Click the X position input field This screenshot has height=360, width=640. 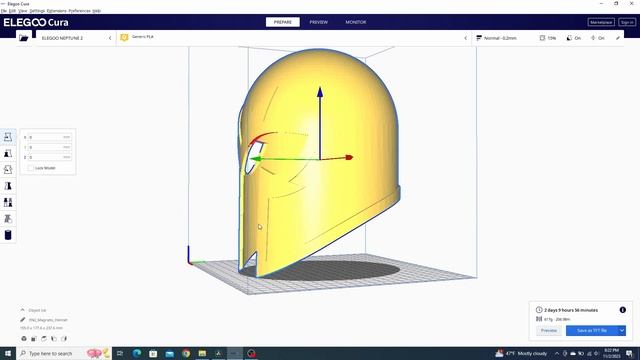click(49, 137)
